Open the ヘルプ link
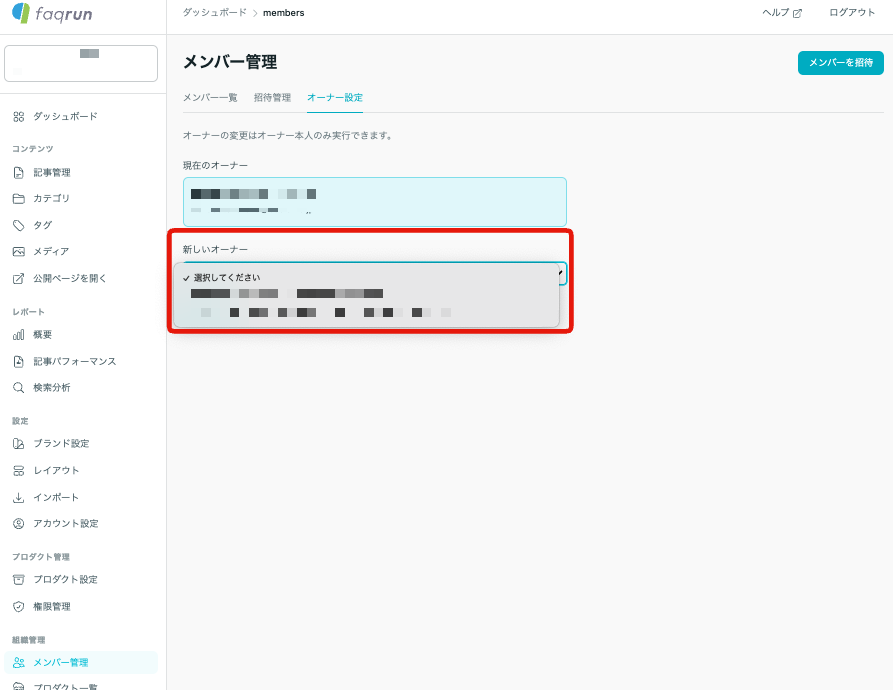Image resolution: width=893 pixels, height=690 pixels. pos(782,13)
